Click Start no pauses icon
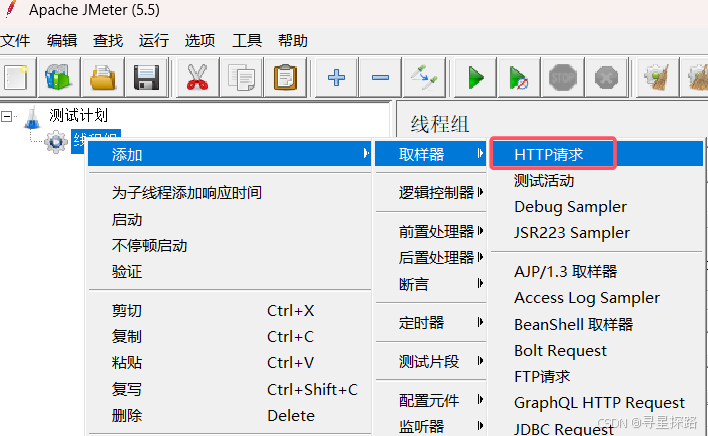The image size is (708, 436). pyautogui.click(x=518, y=78)
